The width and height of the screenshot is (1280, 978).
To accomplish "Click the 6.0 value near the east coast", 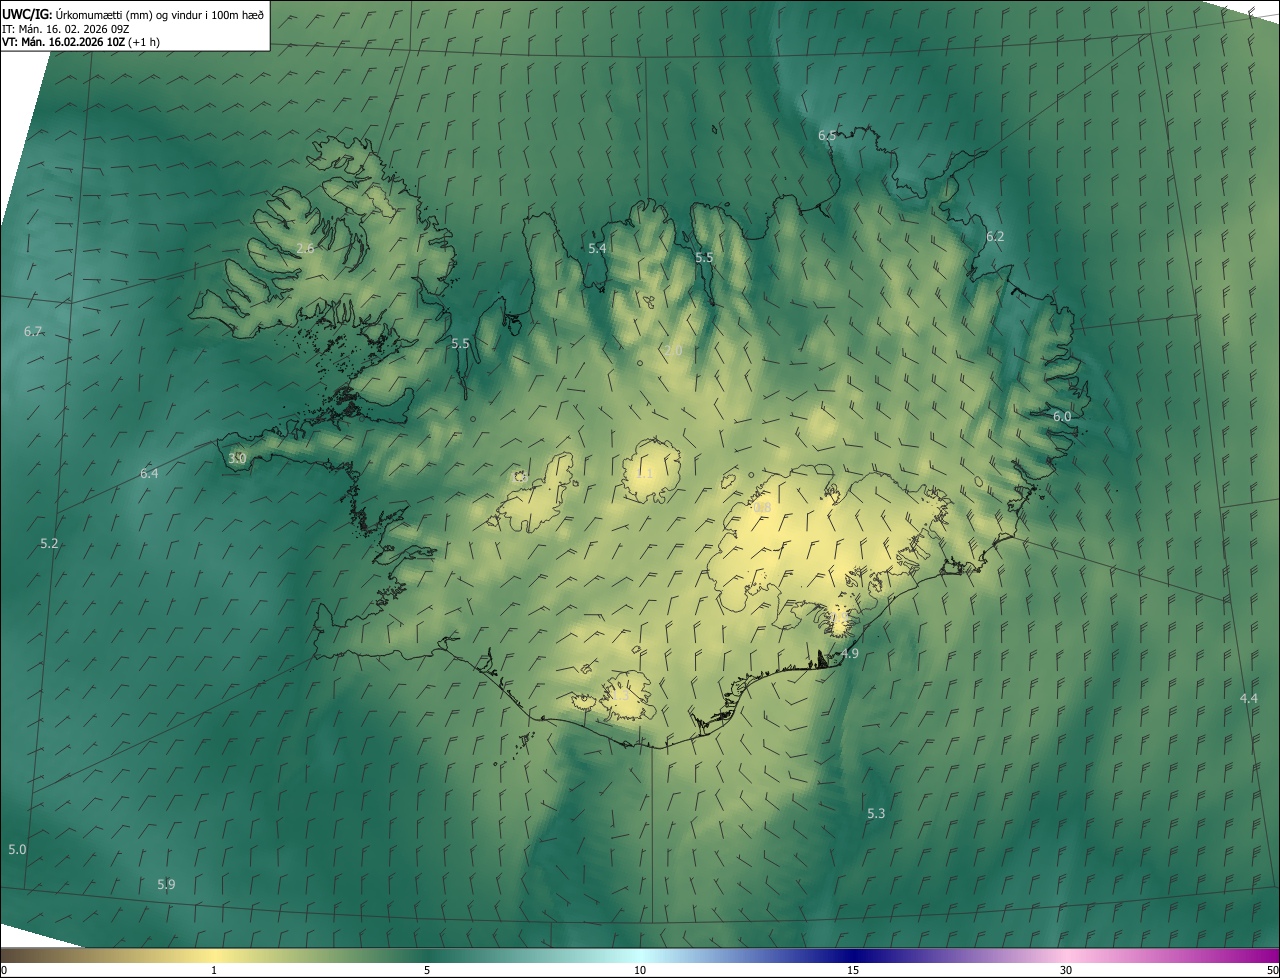I will [x=1062, y=416].
